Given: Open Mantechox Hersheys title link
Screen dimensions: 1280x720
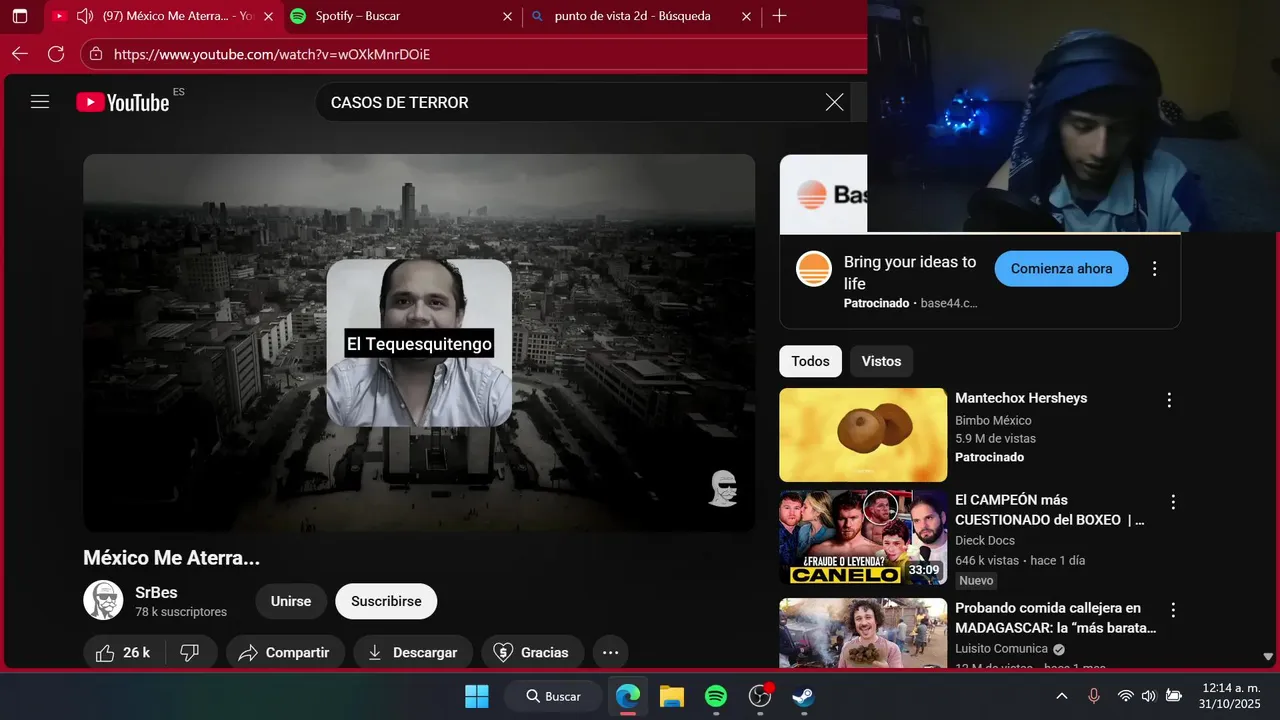Looking at the screenshot, I should click(x=1021, y=398).
